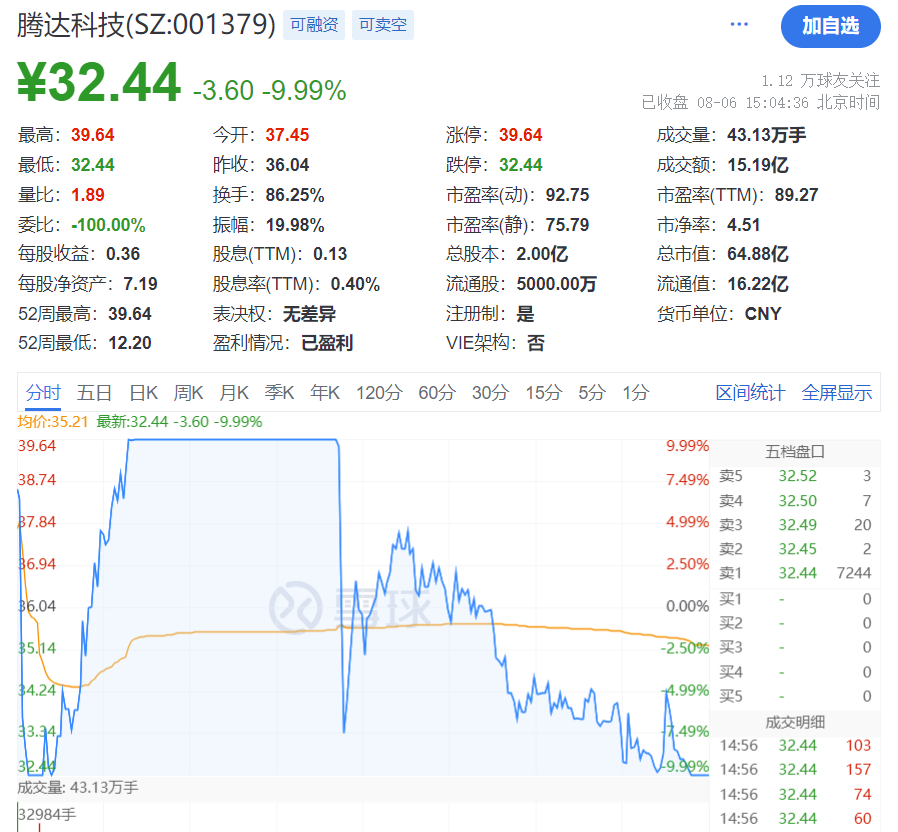Viewport: 898px width, 832px height.
Task: Open the 周K chart tab
Action: pyautogui.click(x=188, y=393)
